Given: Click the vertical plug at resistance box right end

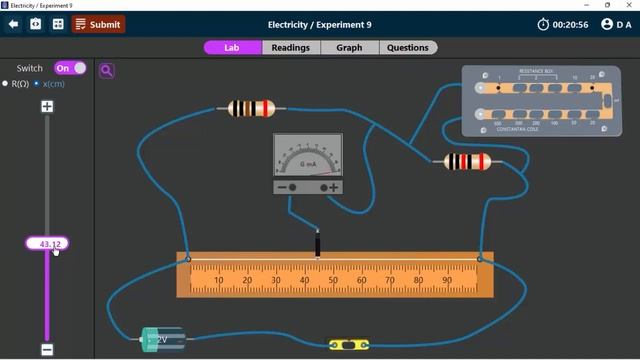Looking at the screenshot, I should 607,101.
